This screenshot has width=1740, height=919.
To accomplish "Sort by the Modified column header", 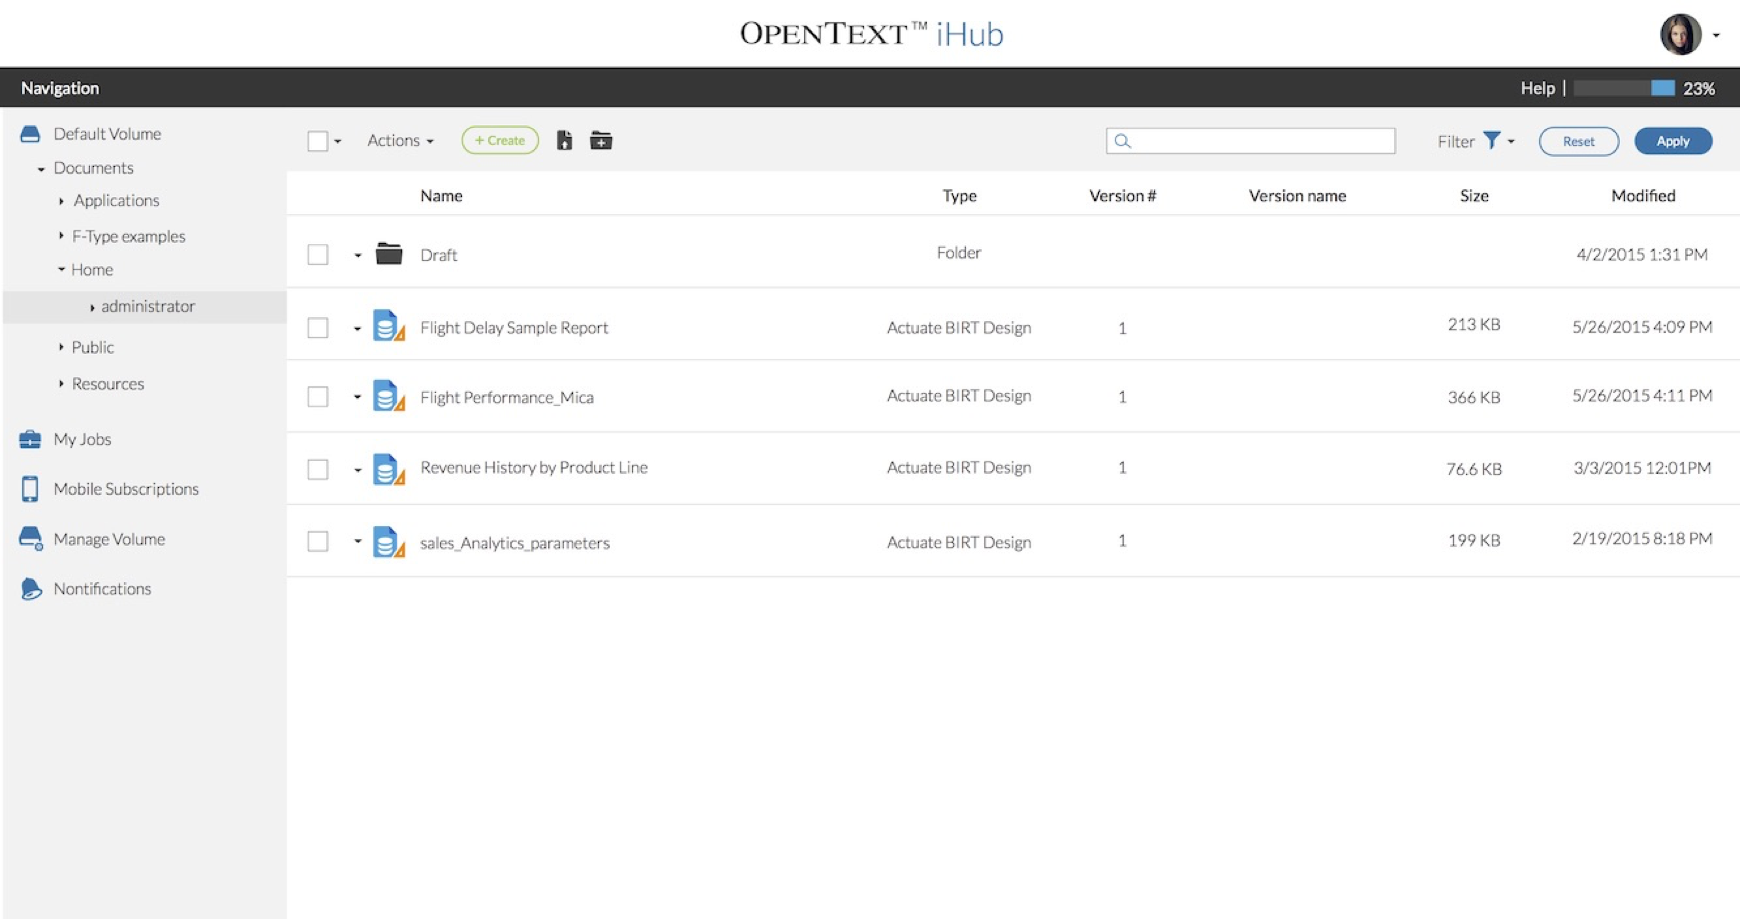I will 1643,196.
